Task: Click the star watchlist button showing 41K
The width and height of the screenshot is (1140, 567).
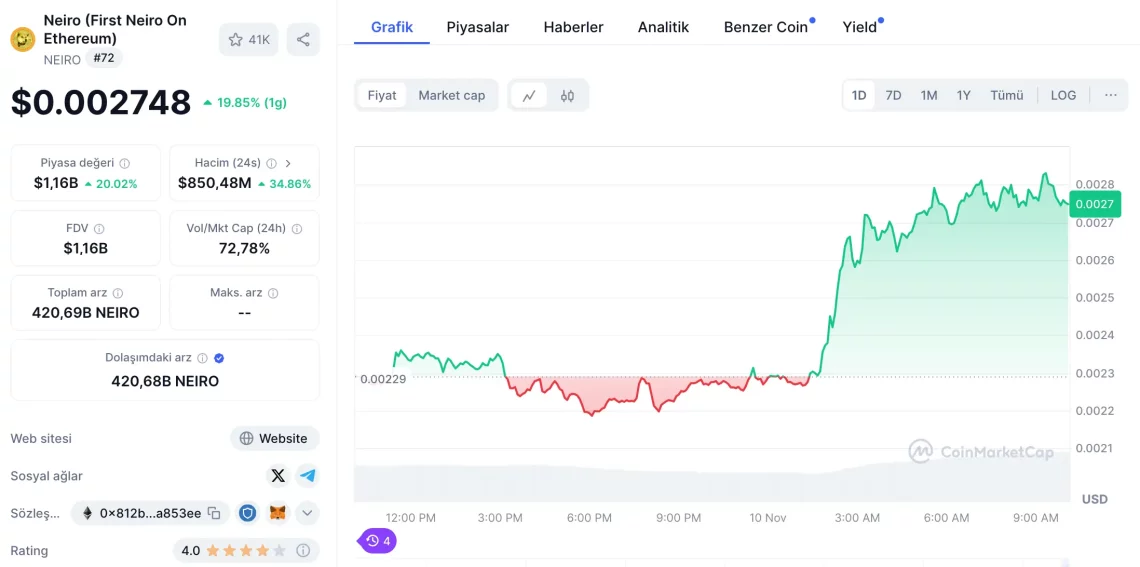Action: coord(249,40)
